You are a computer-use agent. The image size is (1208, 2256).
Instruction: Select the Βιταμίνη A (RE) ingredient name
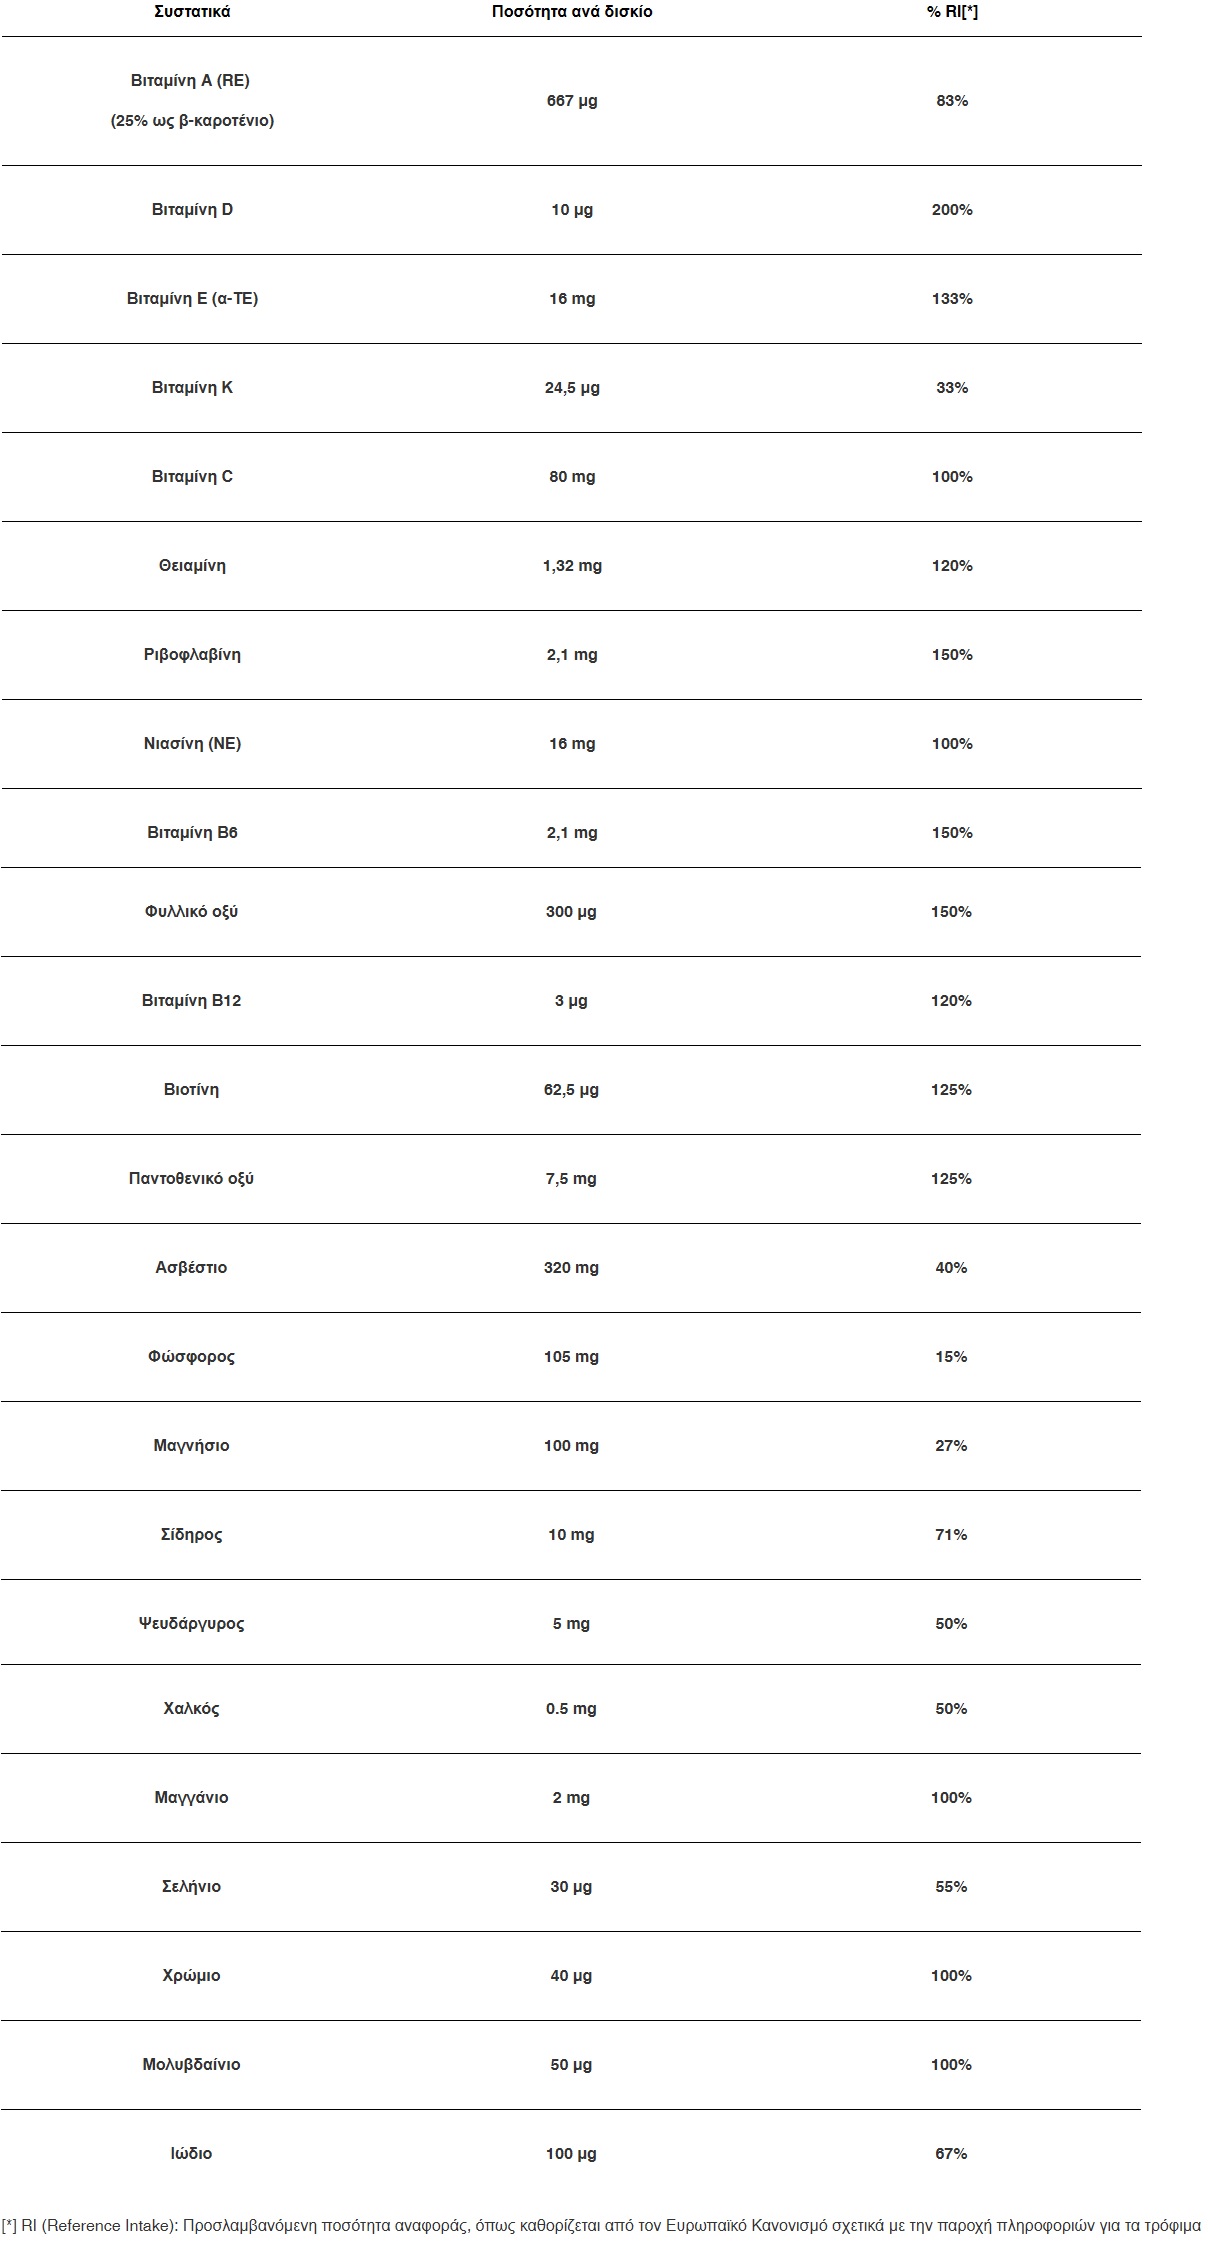click(x=190, y=80)
